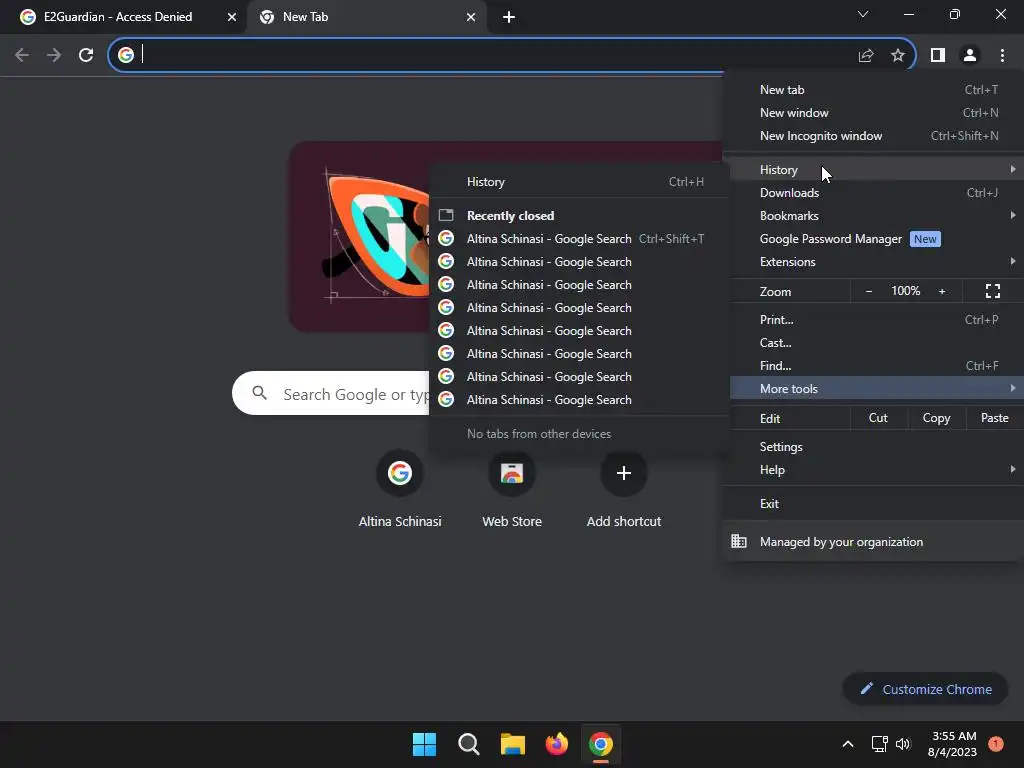Open full History with Ctrl+H entry

(x=579, y=182)
